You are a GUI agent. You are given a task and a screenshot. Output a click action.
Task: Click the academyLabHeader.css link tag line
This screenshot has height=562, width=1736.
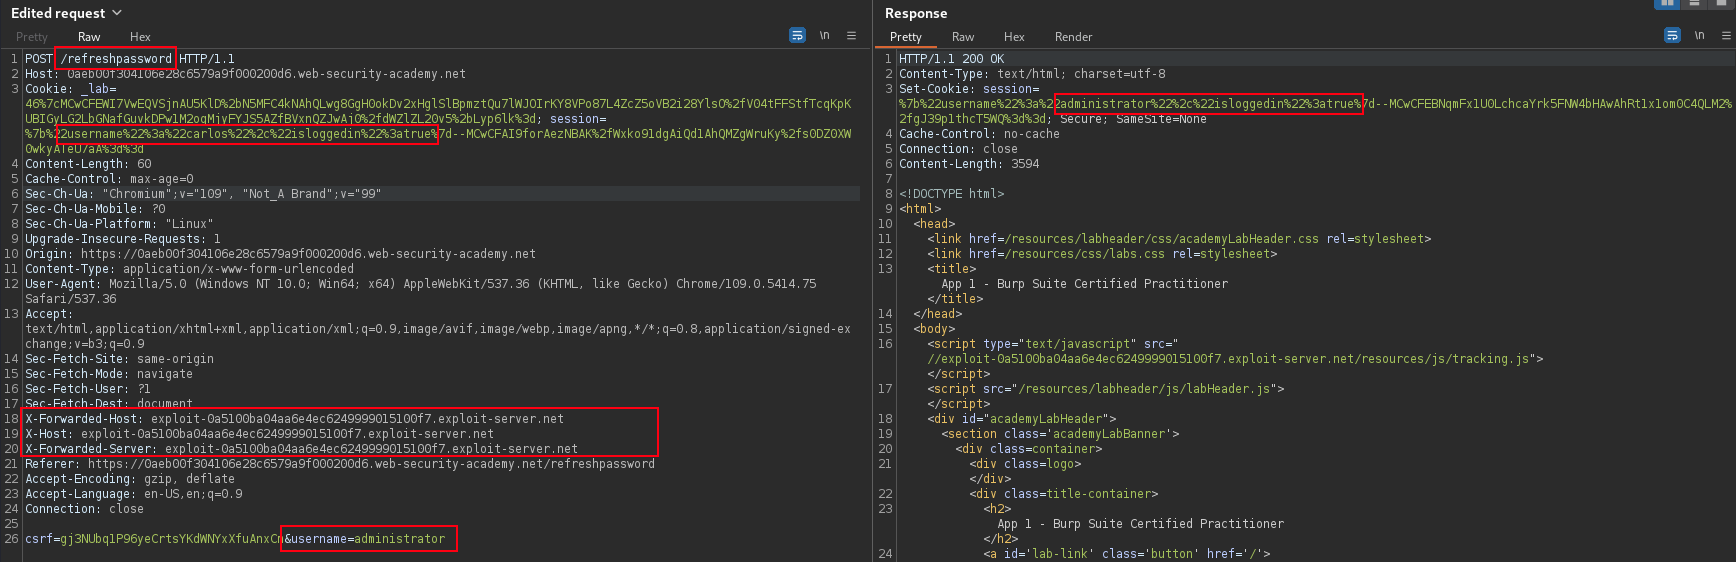click(x=1179, y=239)
